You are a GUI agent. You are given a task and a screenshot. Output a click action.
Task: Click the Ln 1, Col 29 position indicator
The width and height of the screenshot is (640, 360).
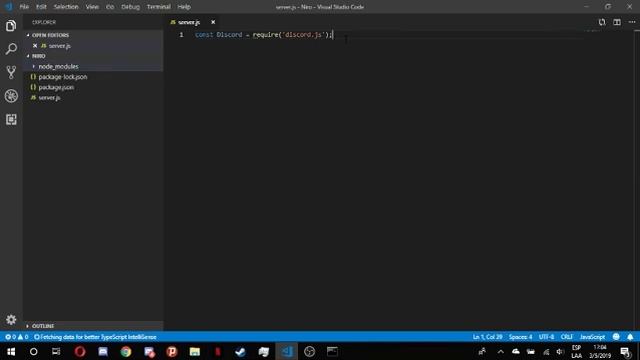pyautogui.click(x=487, y=337)
